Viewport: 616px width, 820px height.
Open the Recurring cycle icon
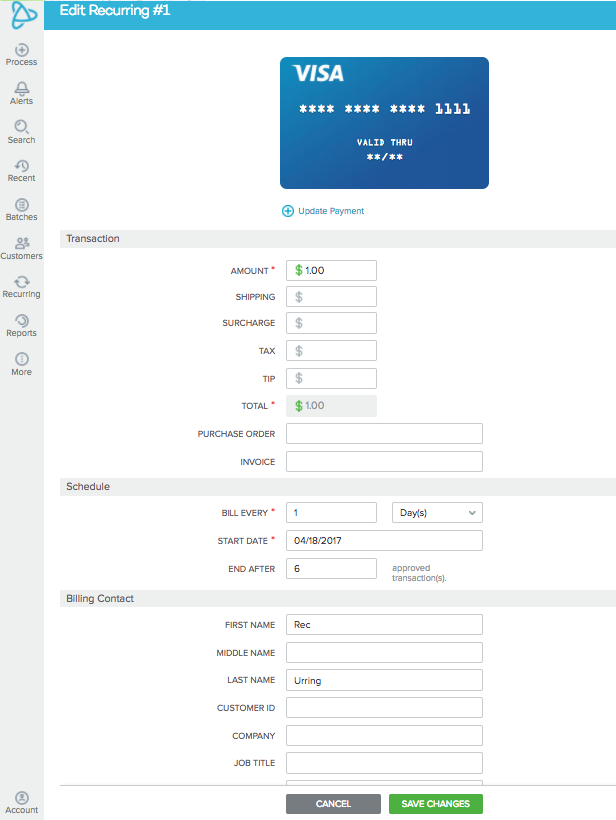coord(21,282)
